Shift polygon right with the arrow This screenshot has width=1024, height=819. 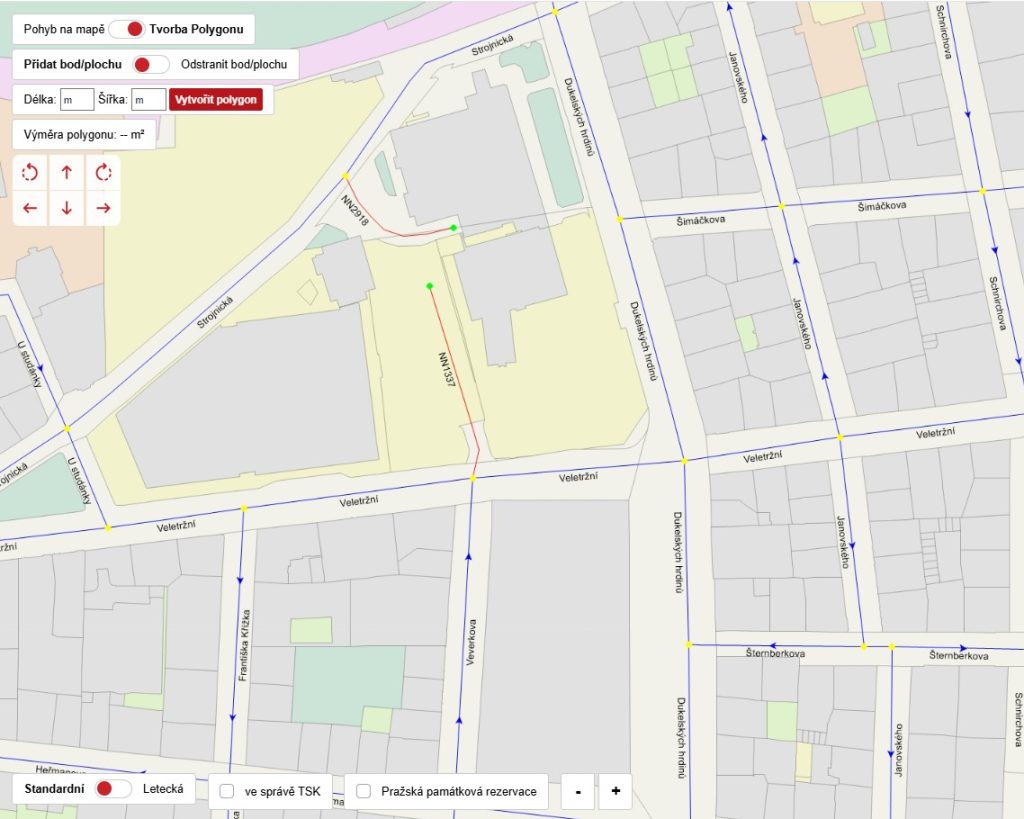103,208
